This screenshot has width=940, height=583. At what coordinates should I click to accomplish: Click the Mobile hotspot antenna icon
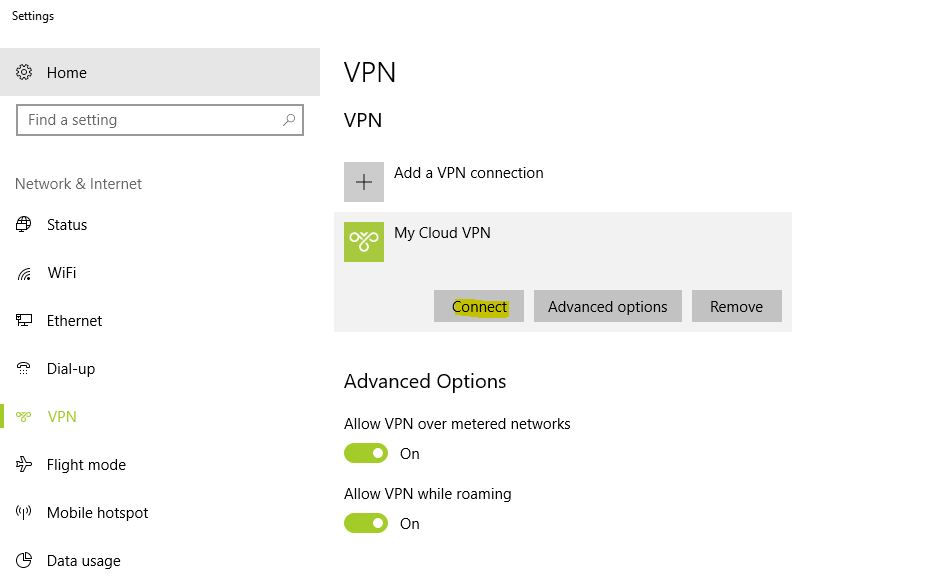click(23, 512)
